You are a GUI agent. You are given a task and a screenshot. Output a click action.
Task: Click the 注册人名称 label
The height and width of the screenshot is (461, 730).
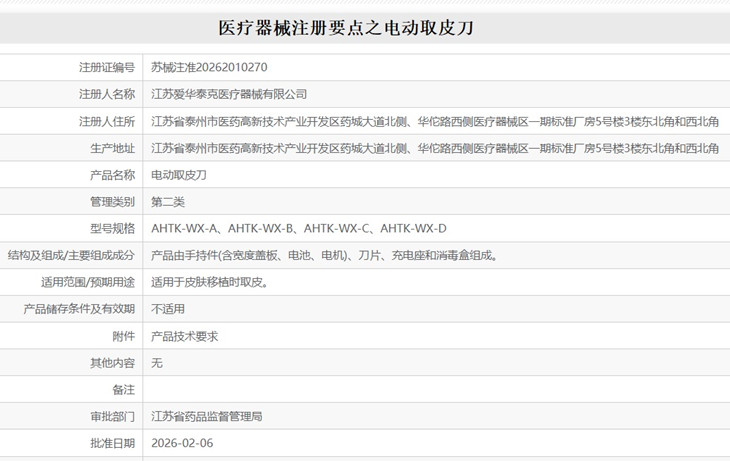(x=107, y=94)
